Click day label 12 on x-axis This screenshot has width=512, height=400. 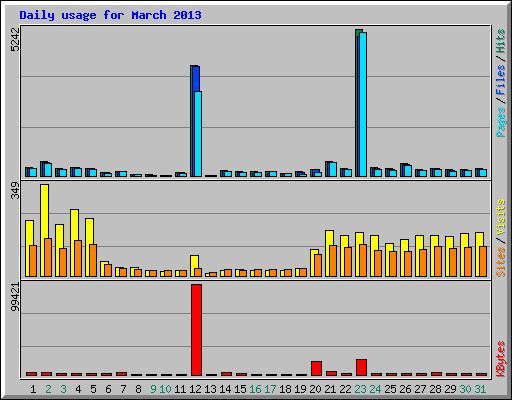tap(195, 389)
